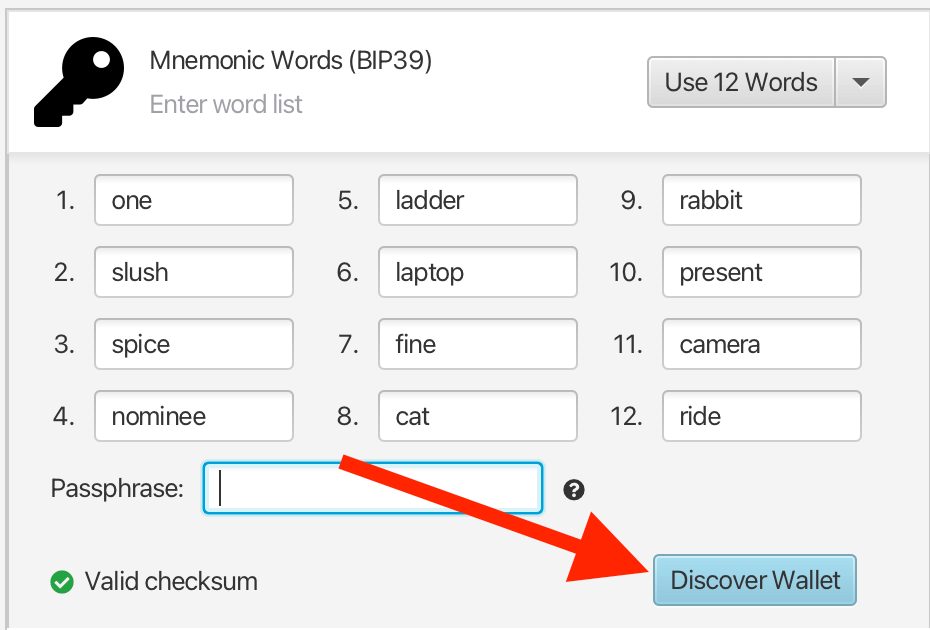Click the passphrase help question mark icon
This screenshot has width=930, height=630.
pos(573,489)
